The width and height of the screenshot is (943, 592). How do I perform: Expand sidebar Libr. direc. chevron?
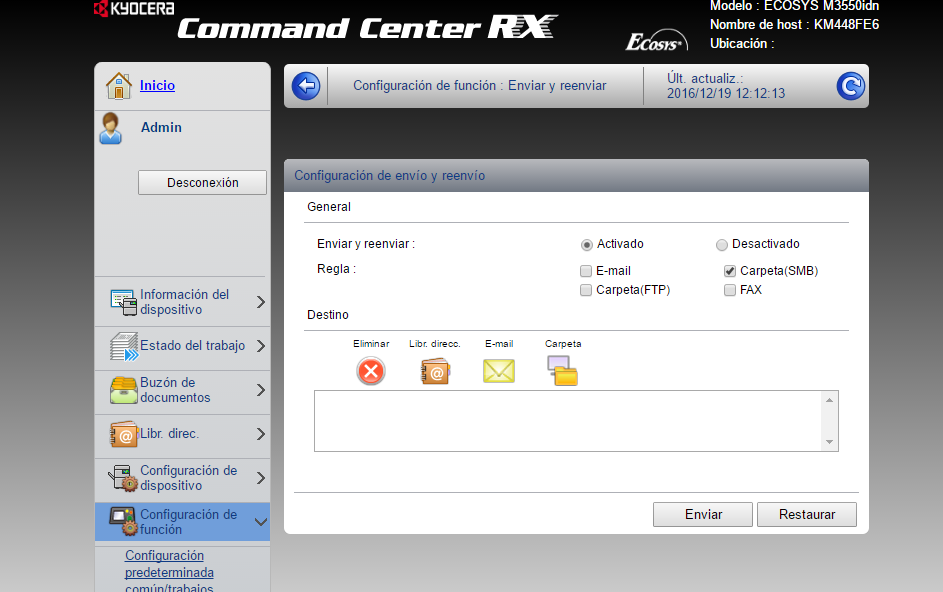(260, 434)
